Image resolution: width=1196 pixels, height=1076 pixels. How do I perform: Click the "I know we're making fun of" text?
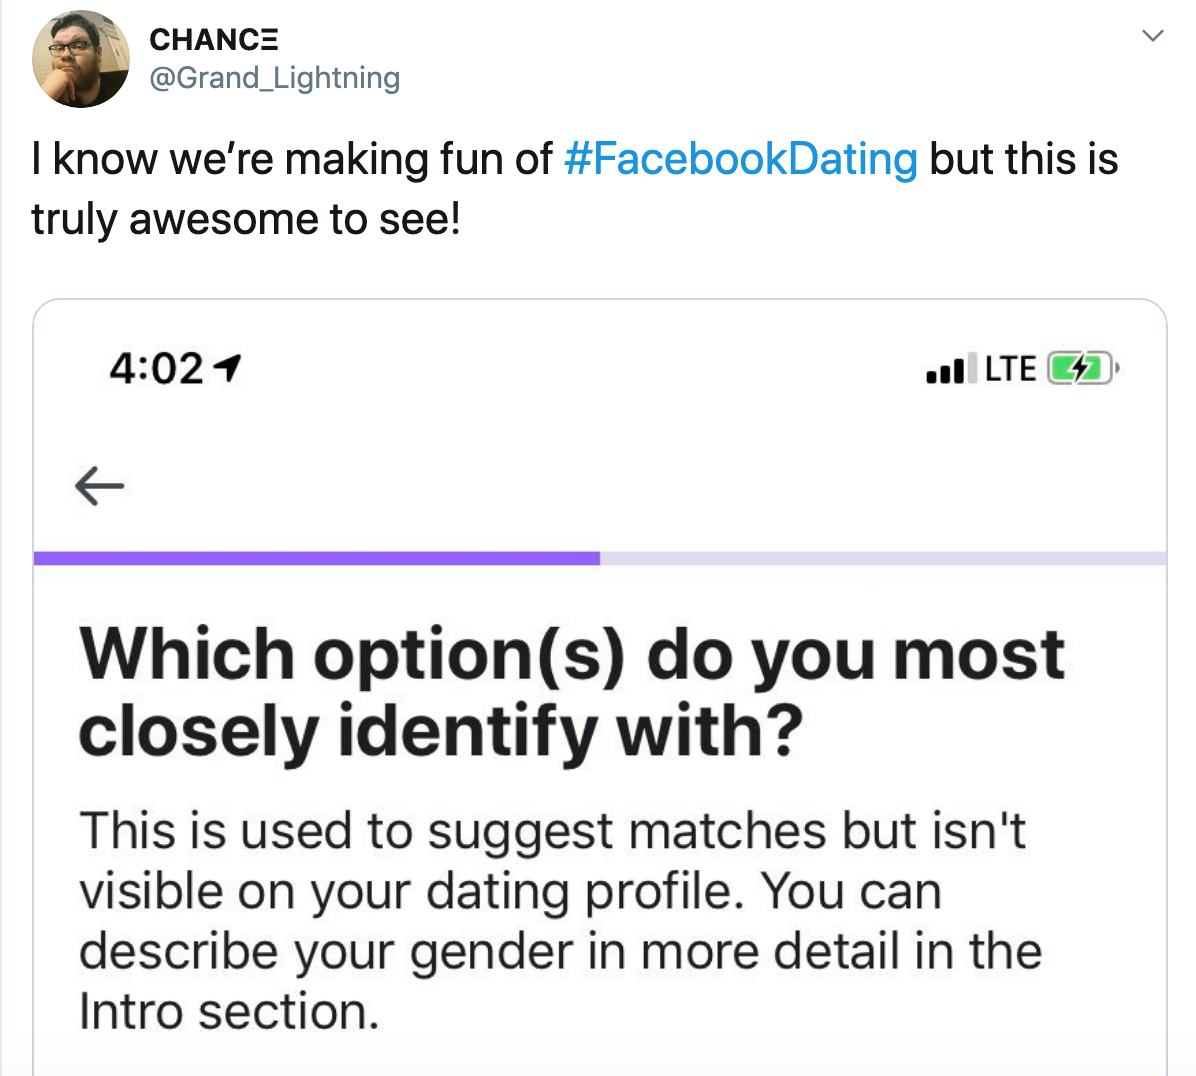tap(292, 159)
